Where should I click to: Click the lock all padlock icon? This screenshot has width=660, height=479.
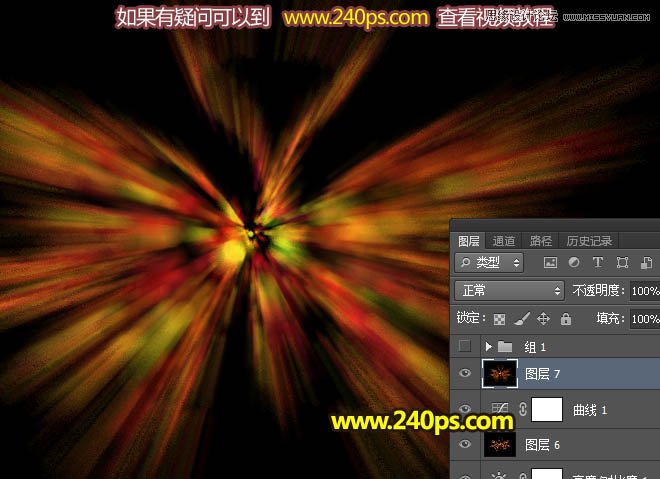[566, 319]
